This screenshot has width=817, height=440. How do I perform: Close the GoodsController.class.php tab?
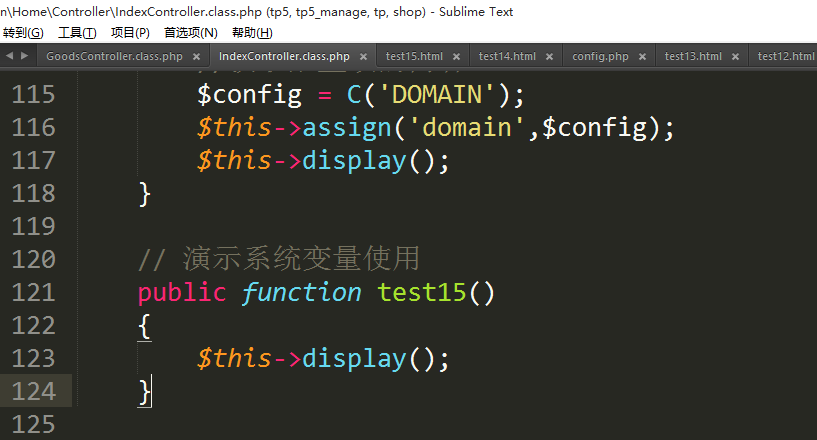[x=195, y=57]
